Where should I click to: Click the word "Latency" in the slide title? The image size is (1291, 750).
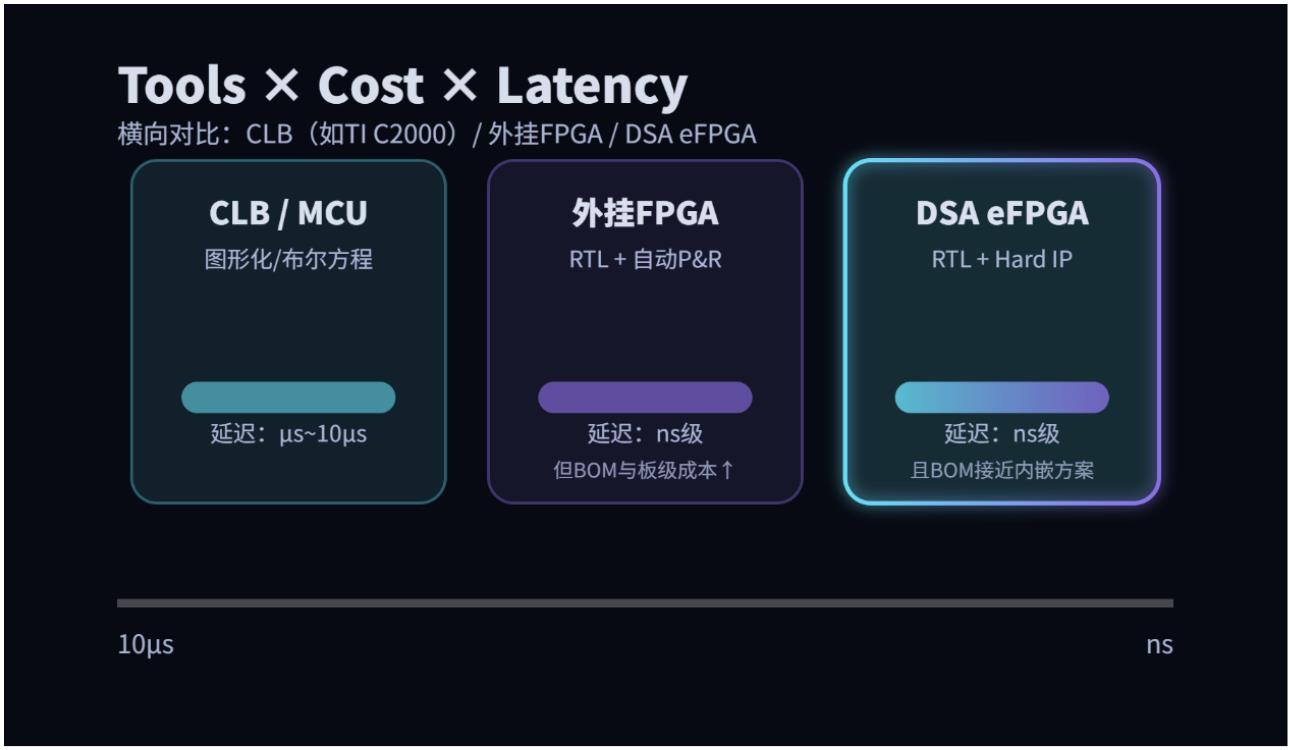pos(591,86)
